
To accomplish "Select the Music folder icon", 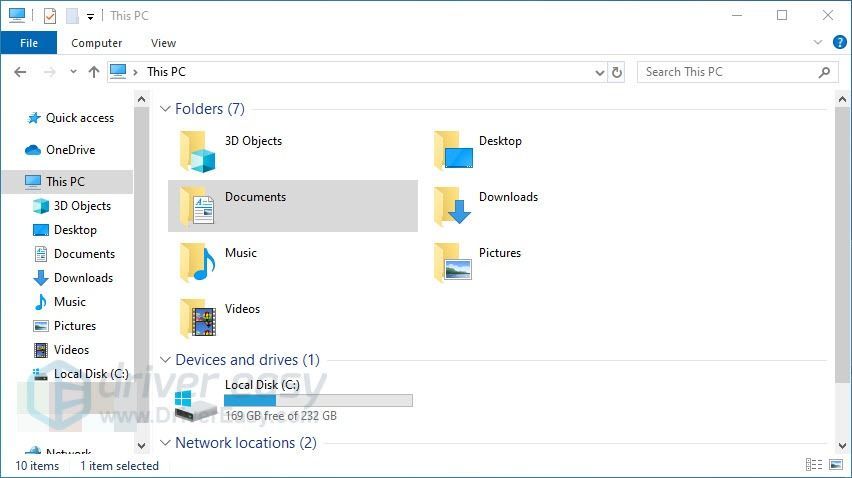I will 198,263.
